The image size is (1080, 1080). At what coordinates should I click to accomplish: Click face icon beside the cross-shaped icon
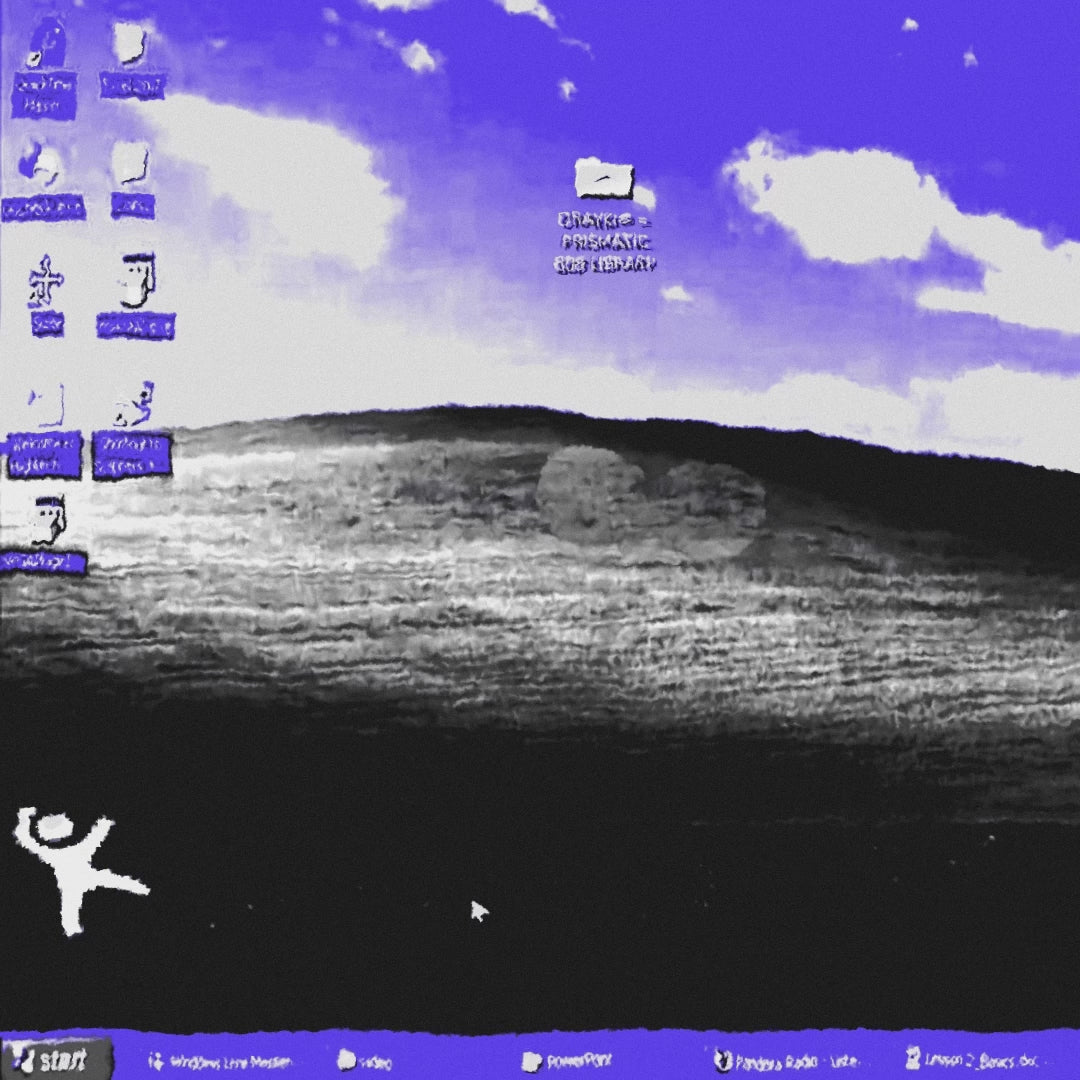[137, 282]
